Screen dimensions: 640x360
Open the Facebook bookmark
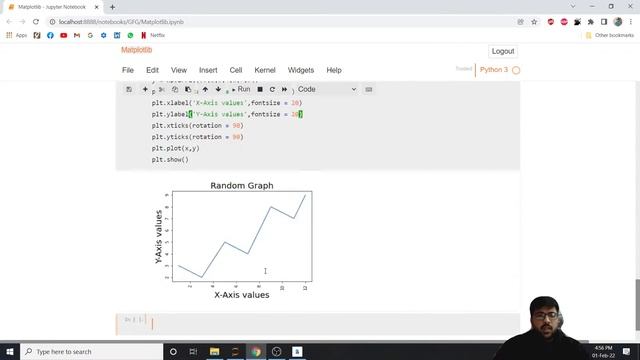(x=50, y=36)
